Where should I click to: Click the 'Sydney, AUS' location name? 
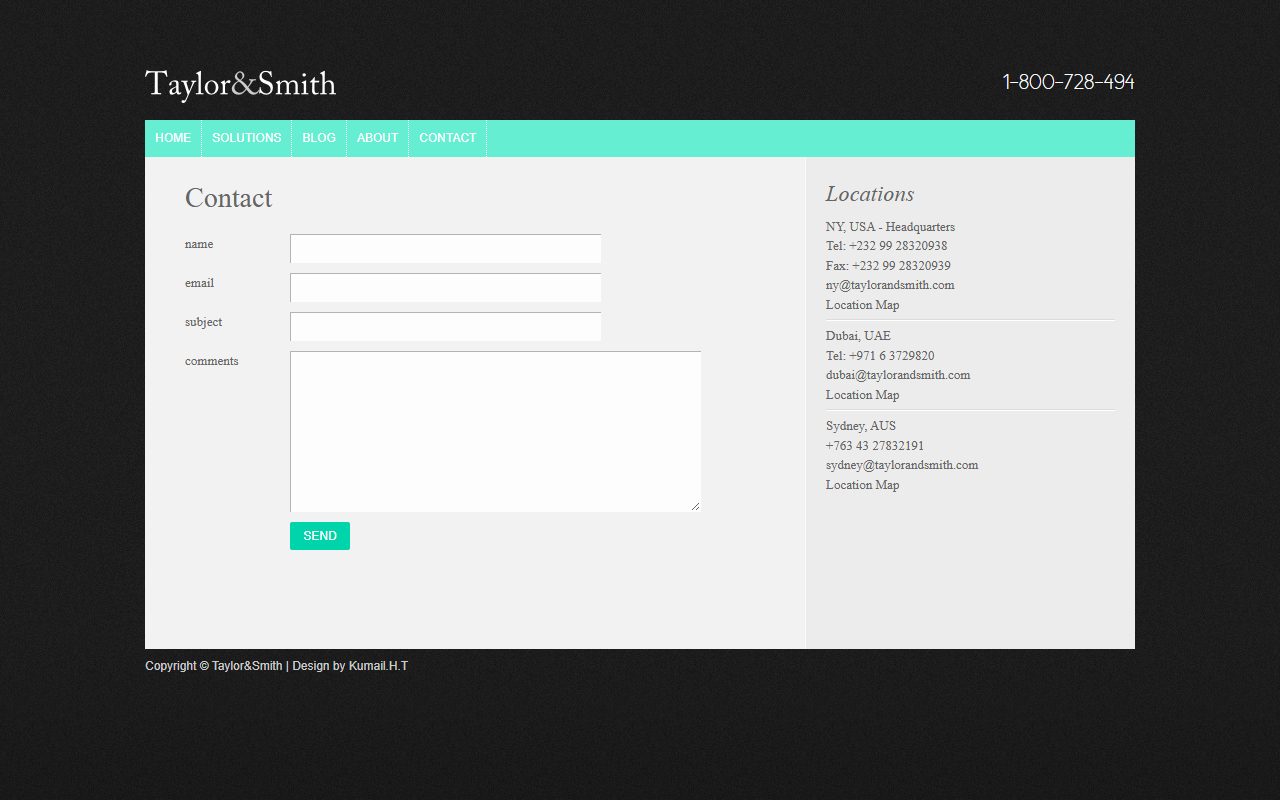coord(861,426)
